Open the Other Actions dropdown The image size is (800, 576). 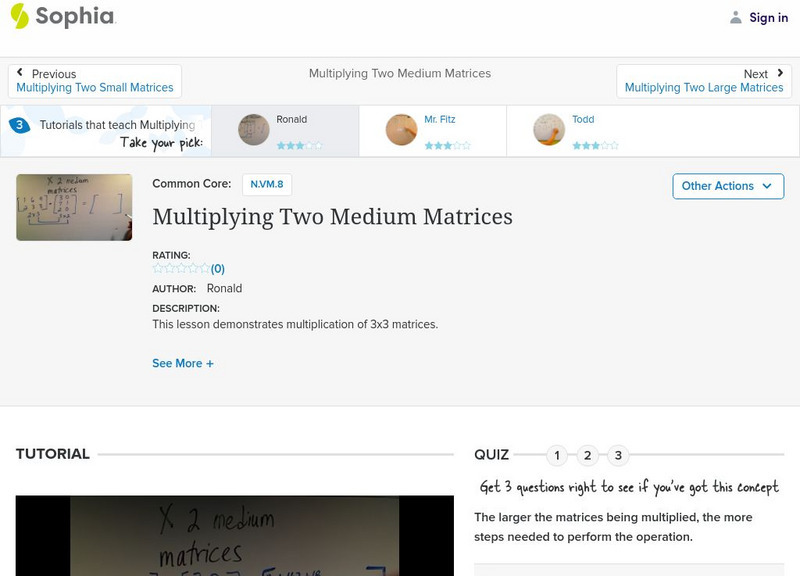pos(727,186)
